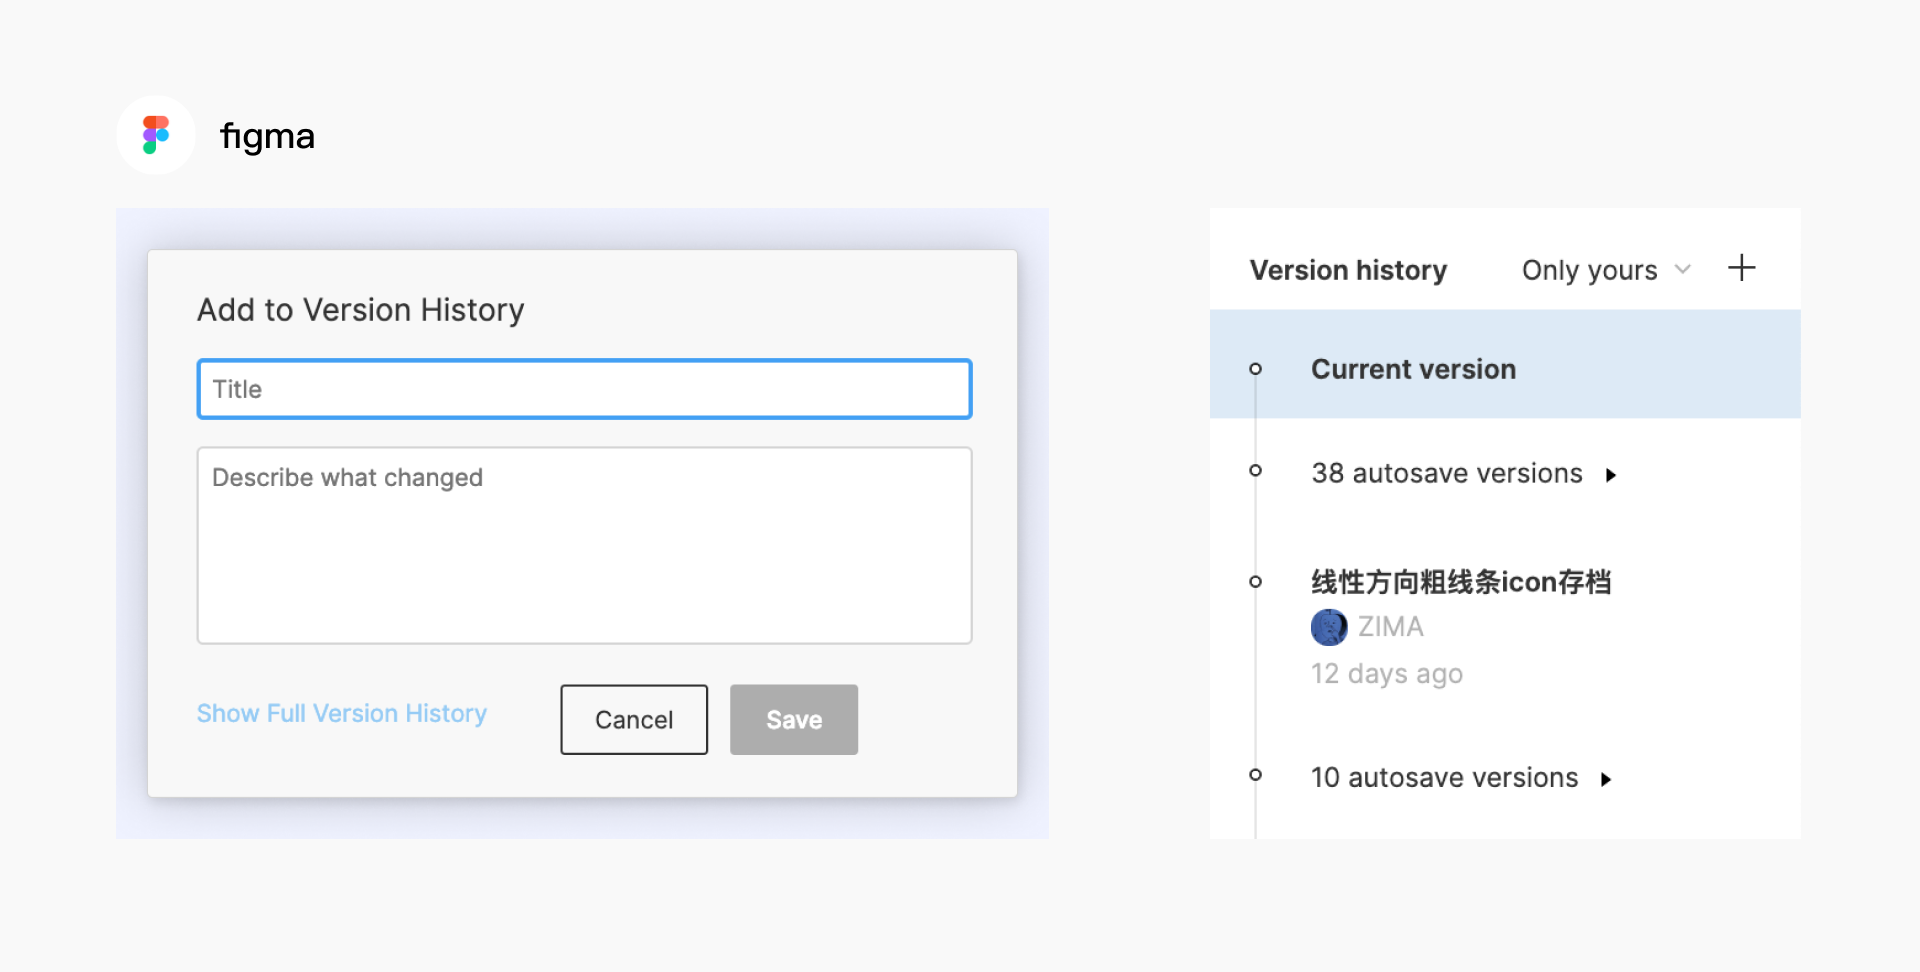The image size is (1920, 972).
Task: Expand the 10 autosave versions arrow
Action: tap(1606, 779)
